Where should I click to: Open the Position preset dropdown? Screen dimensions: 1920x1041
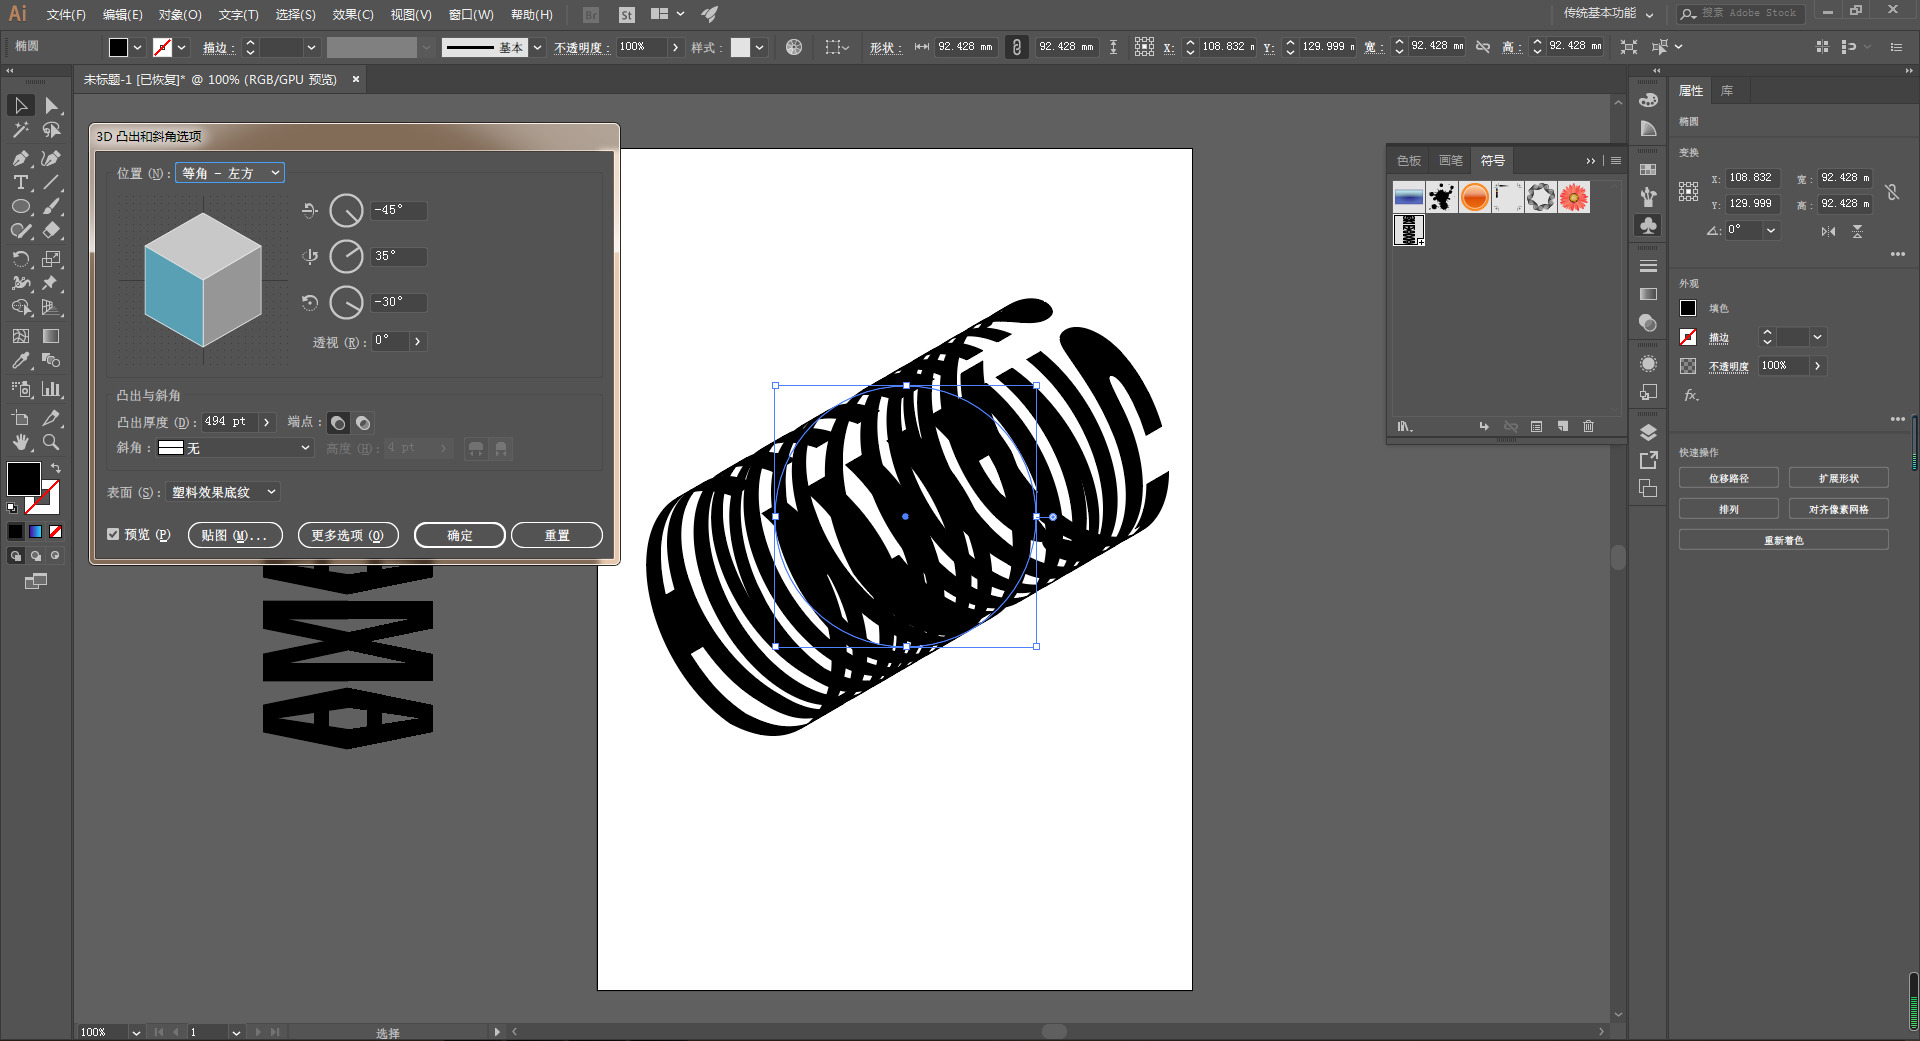click(x=230, y=173)
